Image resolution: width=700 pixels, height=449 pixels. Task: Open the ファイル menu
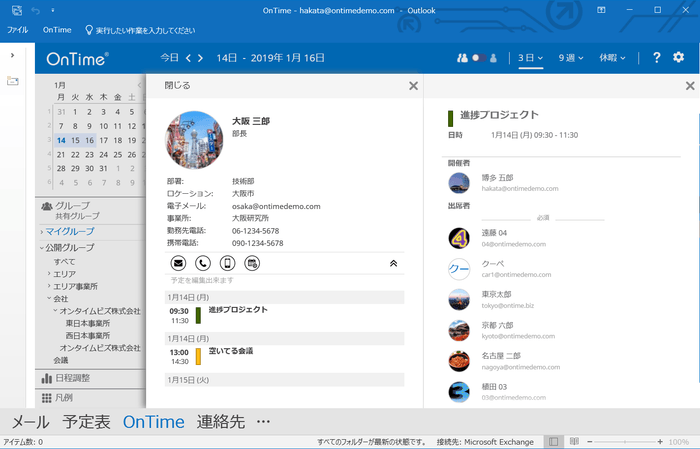[x=17, y=31]
